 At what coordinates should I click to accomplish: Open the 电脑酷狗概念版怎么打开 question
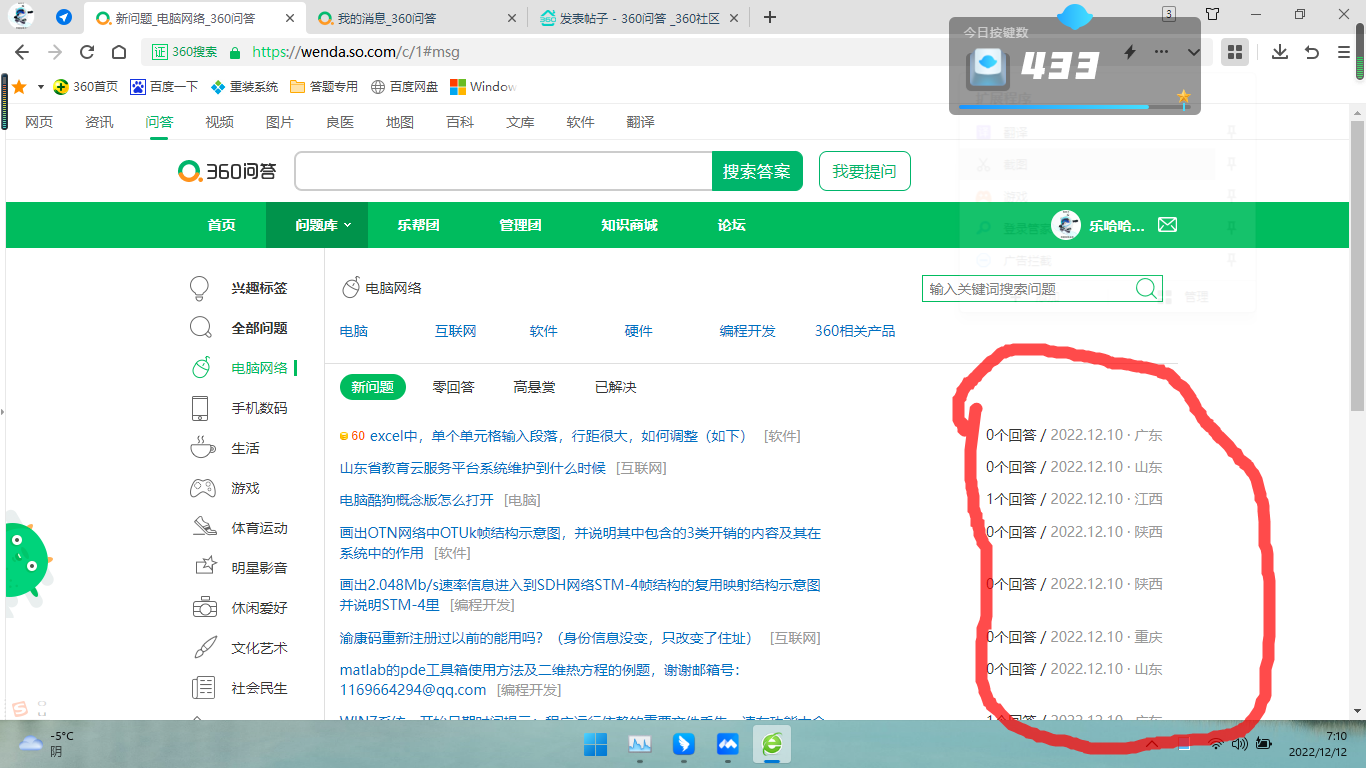(x=417, y=500)
